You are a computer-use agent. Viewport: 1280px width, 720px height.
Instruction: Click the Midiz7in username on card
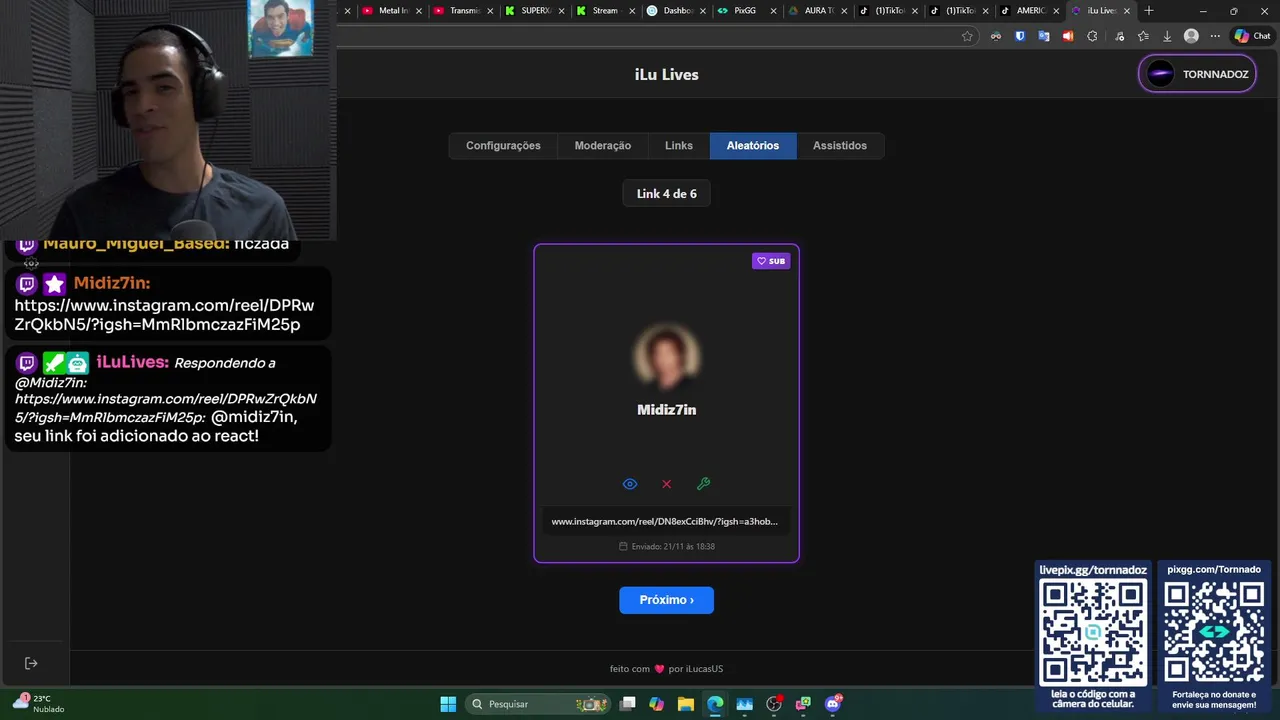(667, 410)
